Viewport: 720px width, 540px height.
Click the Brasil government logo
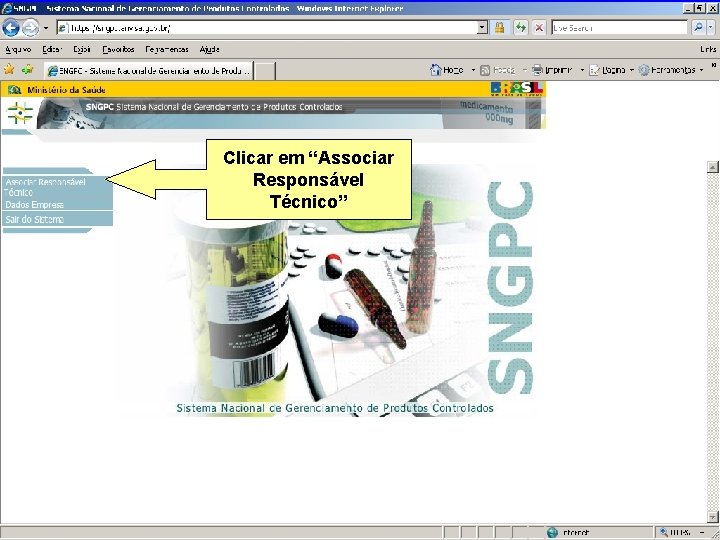click(517, 89)
